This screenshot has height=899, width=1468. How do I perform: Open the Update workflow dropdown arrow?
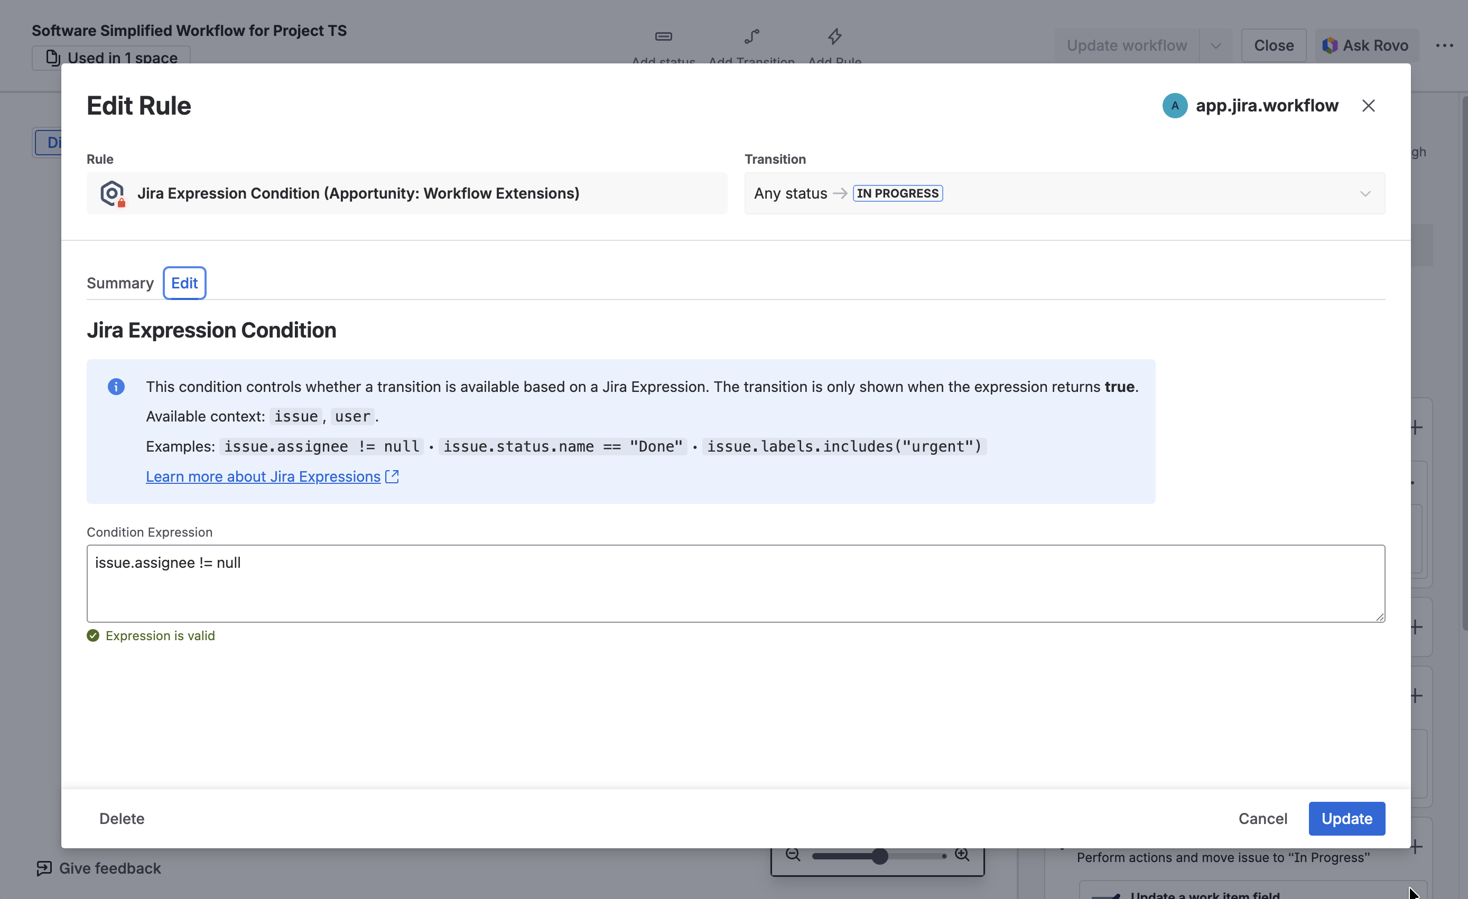1215,45
